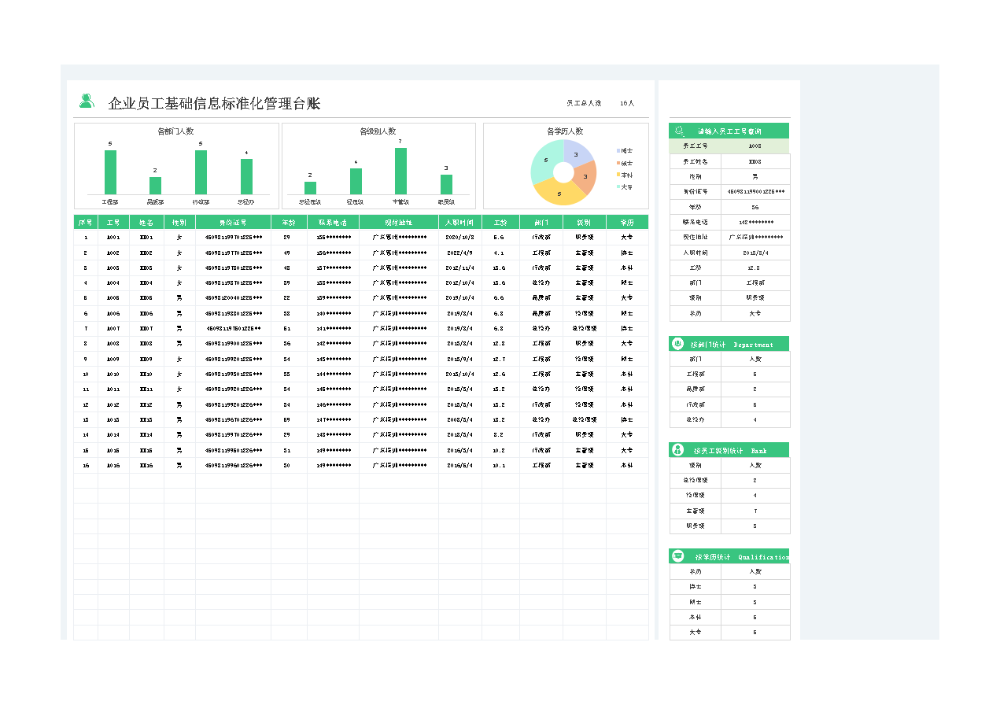Select the 性别 column header
1000x716 pixels.
(180, 223)
